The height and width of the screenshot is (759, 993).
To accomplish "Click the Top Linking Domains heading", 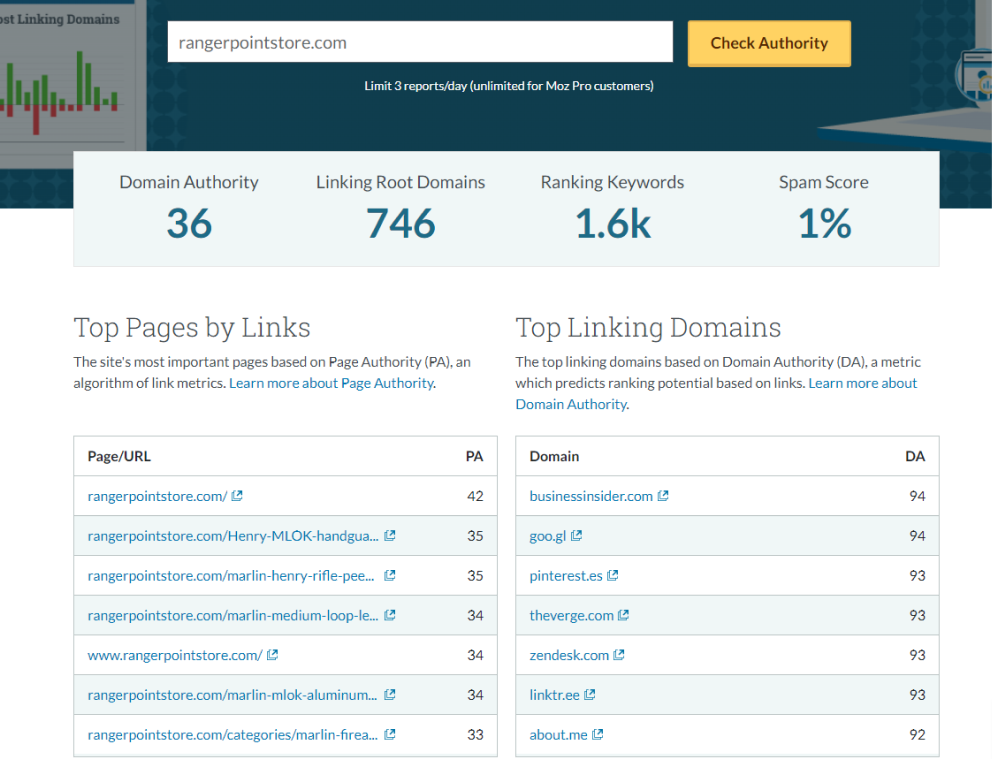I will click(x=648, y=327).
